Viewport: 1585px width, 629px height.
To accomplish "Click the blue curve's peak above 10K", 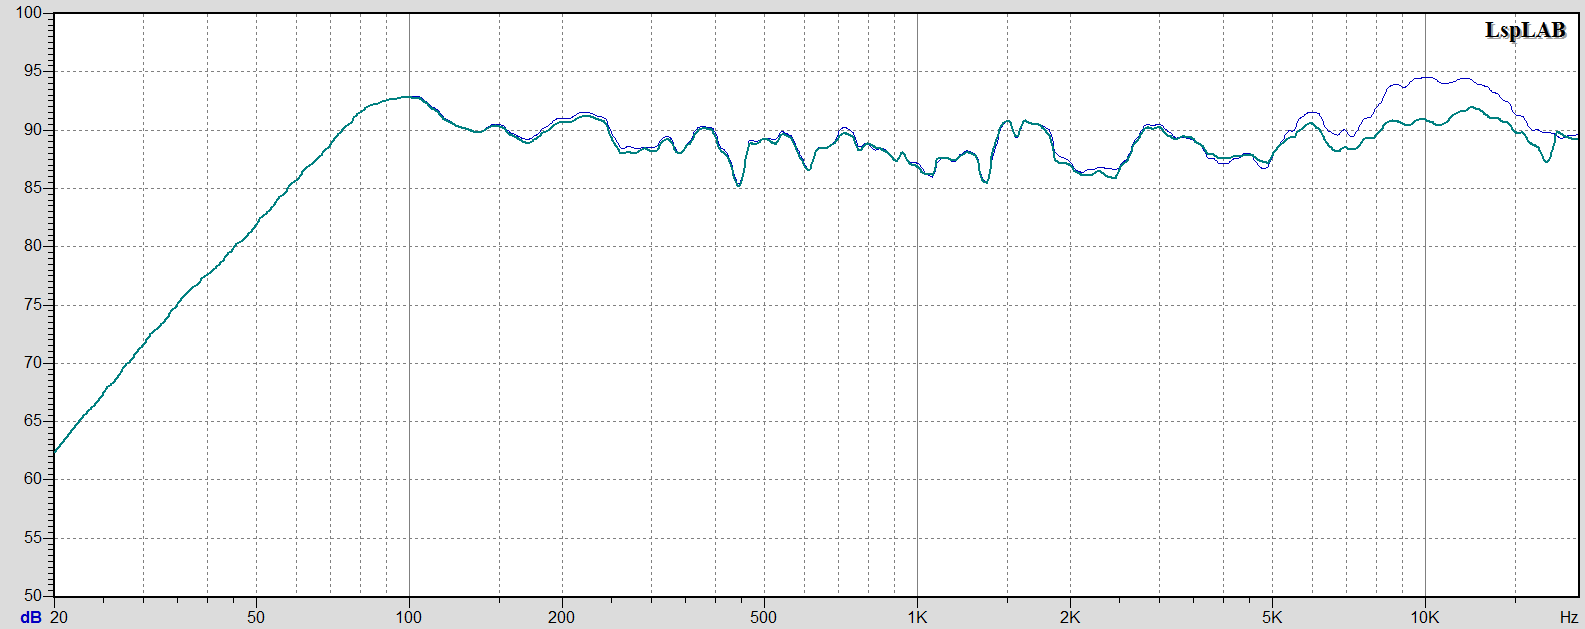I will pos(1425,77).
